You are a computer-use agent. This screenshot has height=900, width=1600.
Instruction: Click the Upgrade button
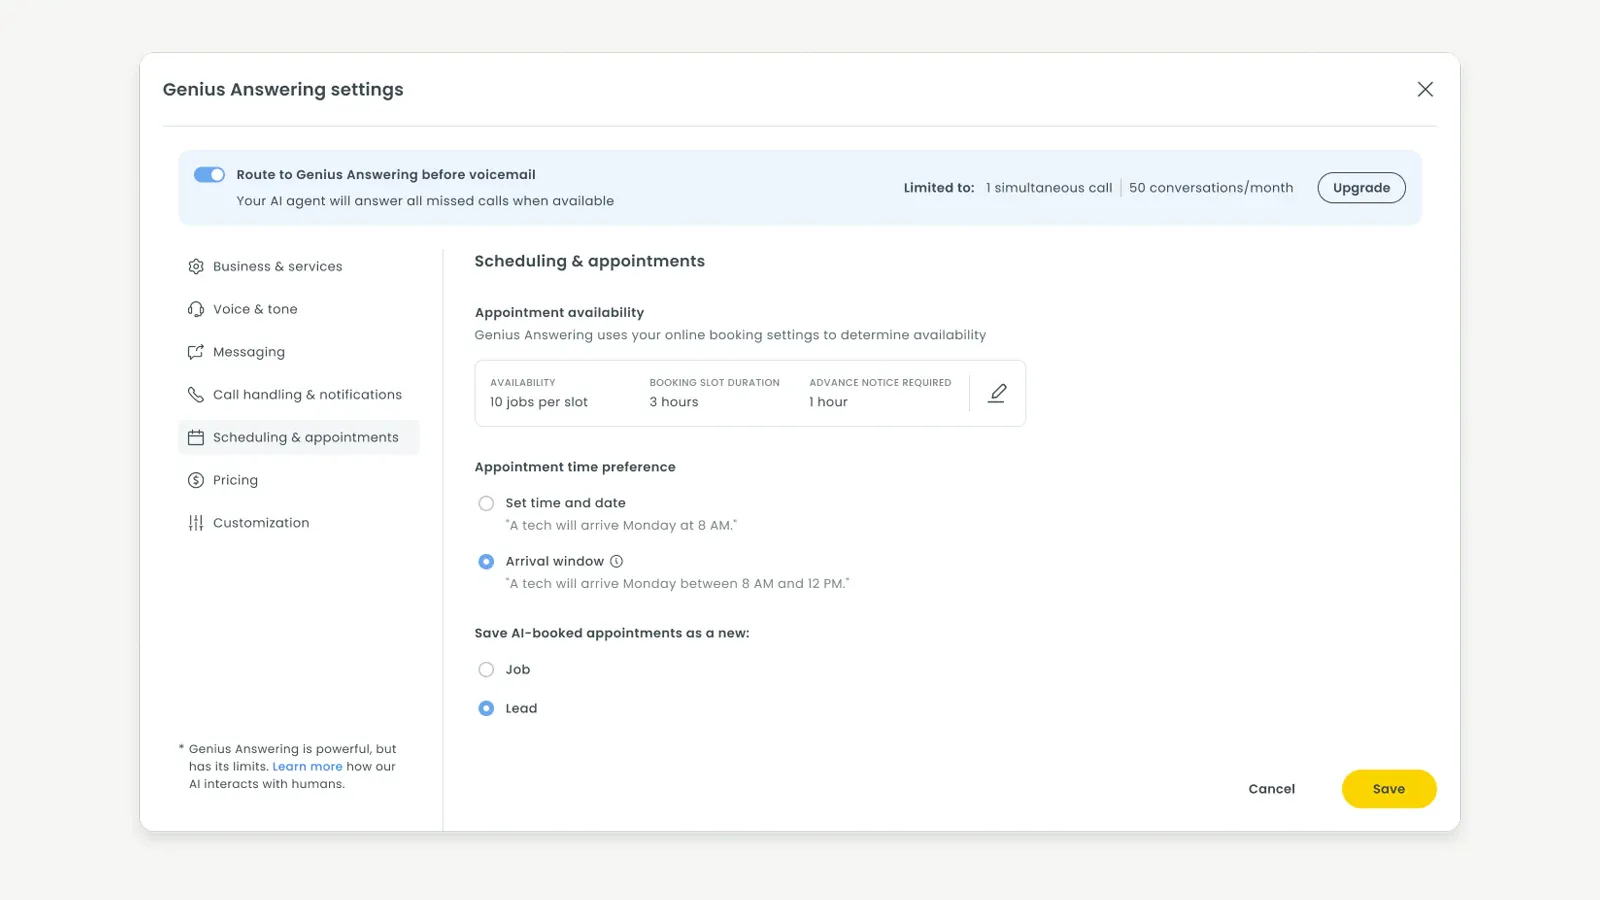click(x=1361, y=188)
